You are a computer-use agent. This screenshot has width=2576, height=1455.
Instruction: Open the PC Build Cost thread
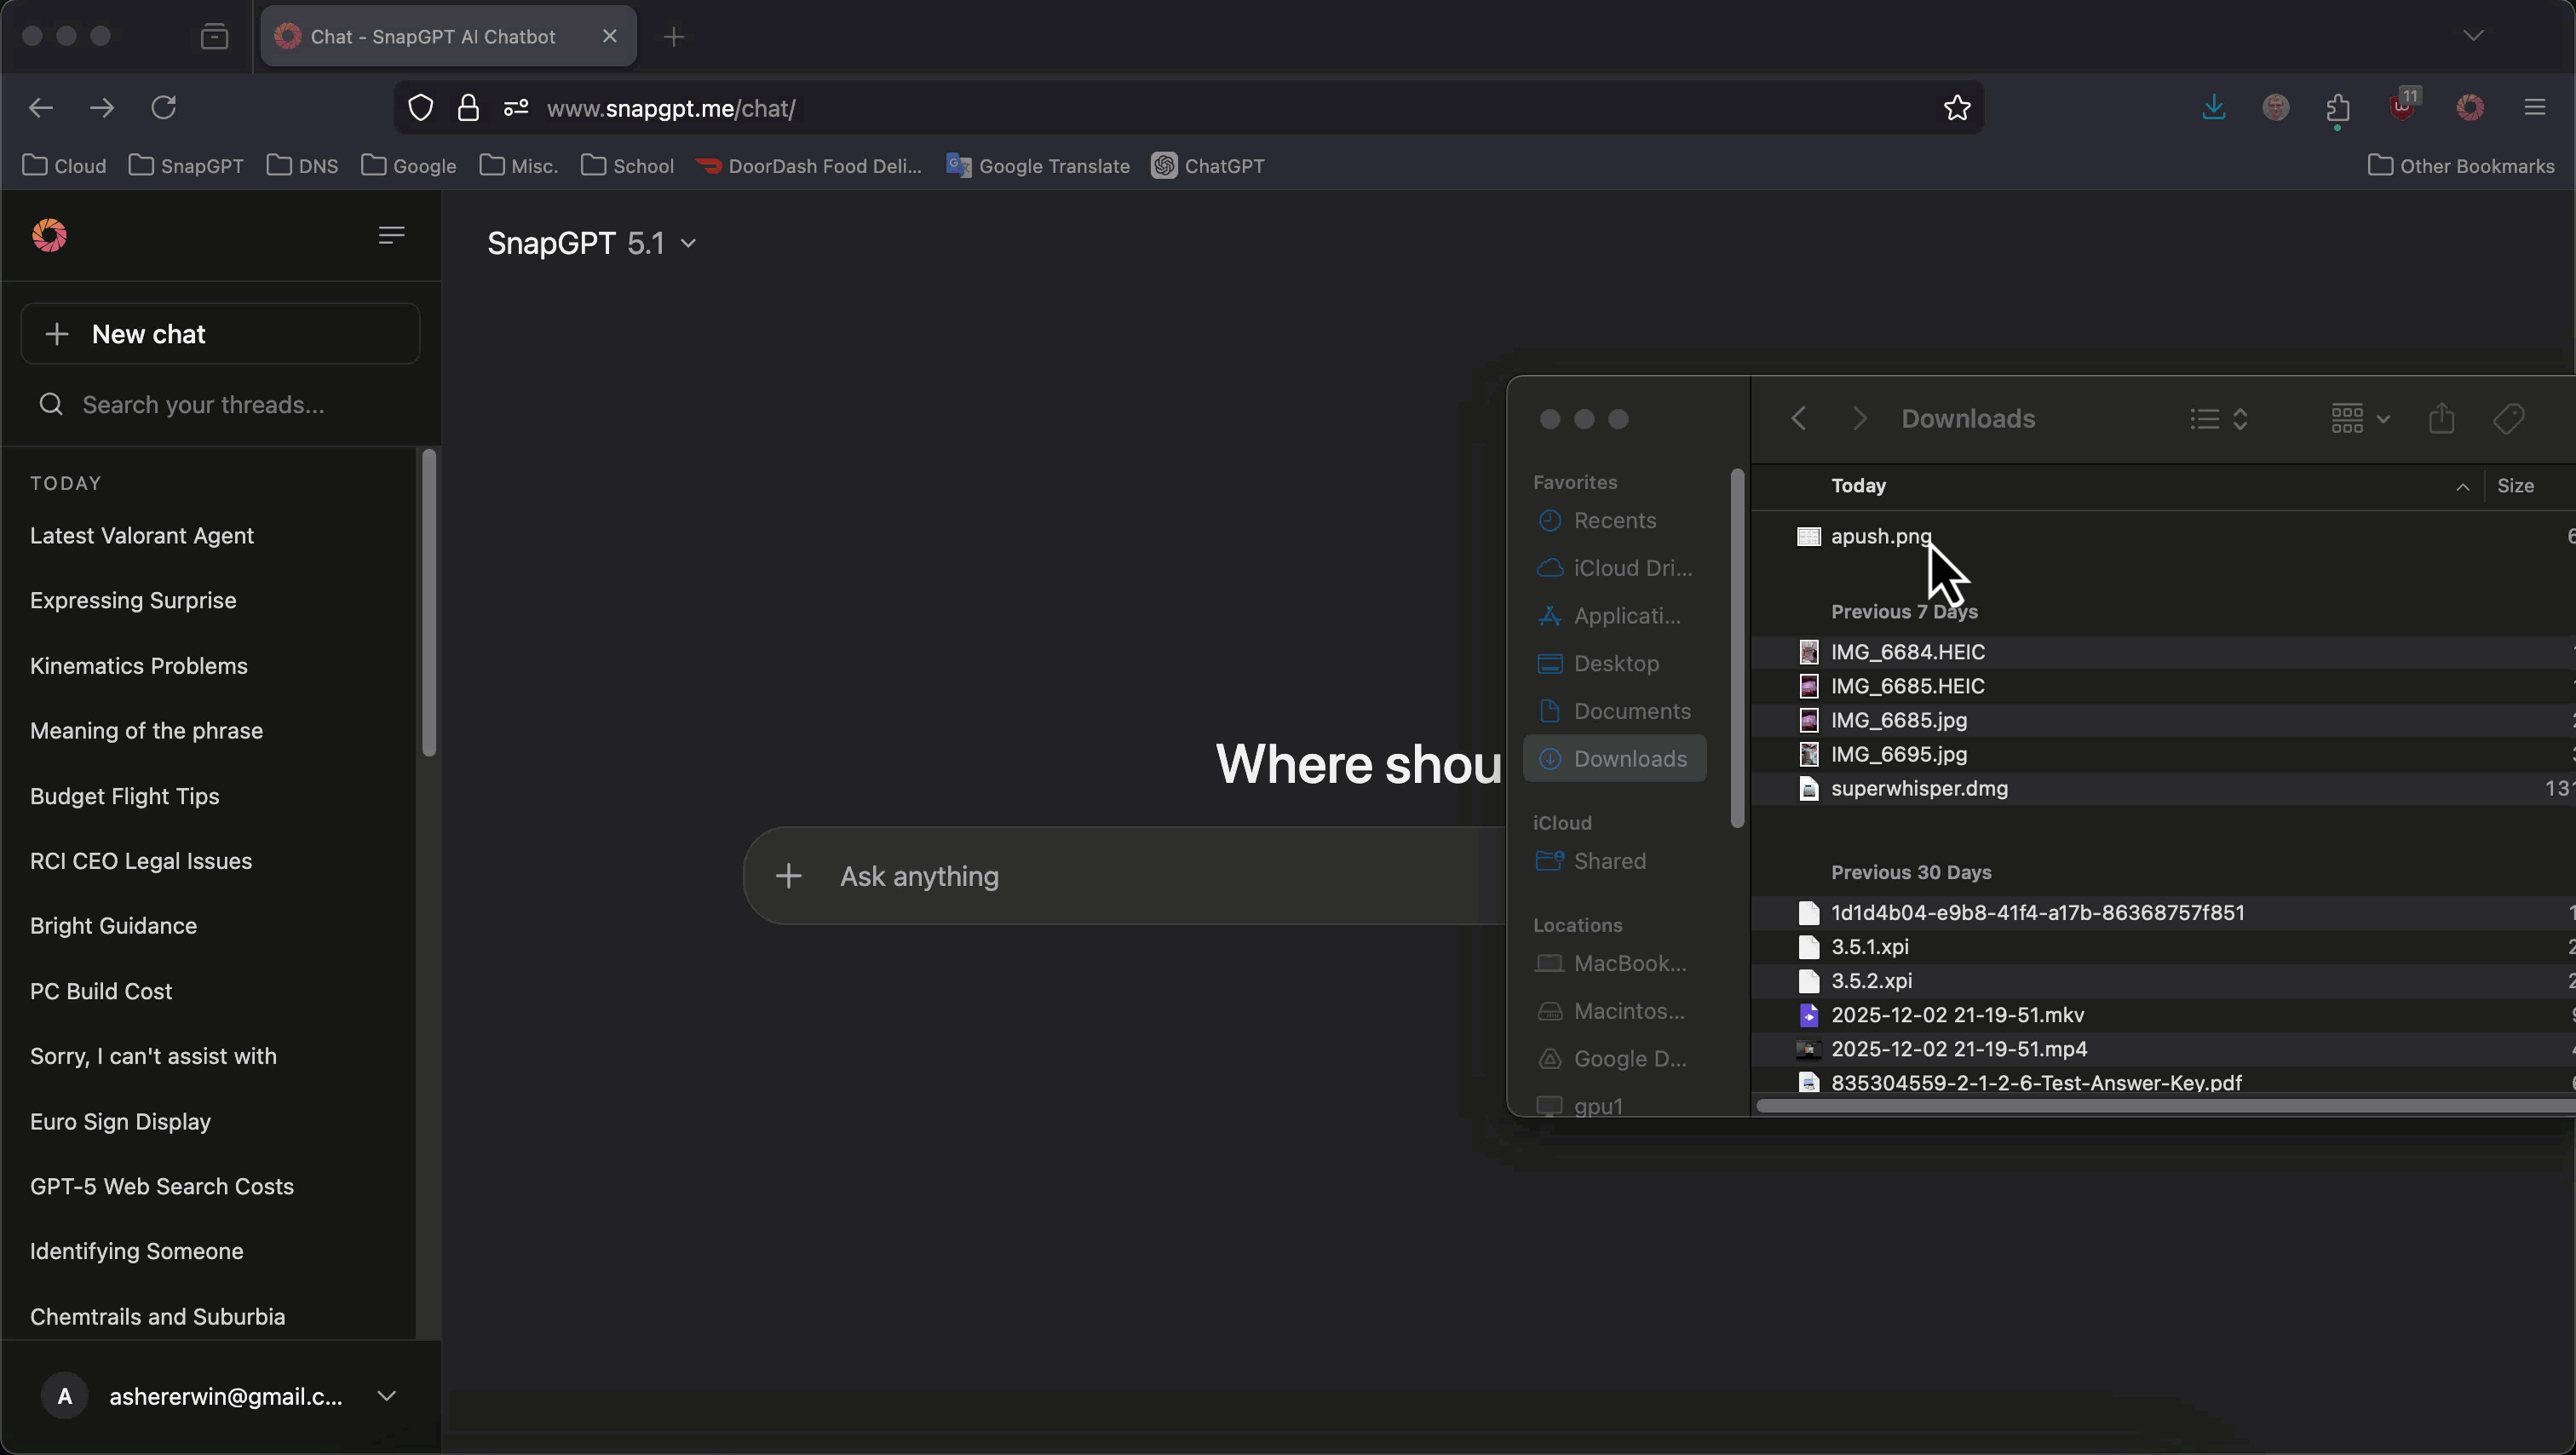pyautogui.click(x=101, y=991)
